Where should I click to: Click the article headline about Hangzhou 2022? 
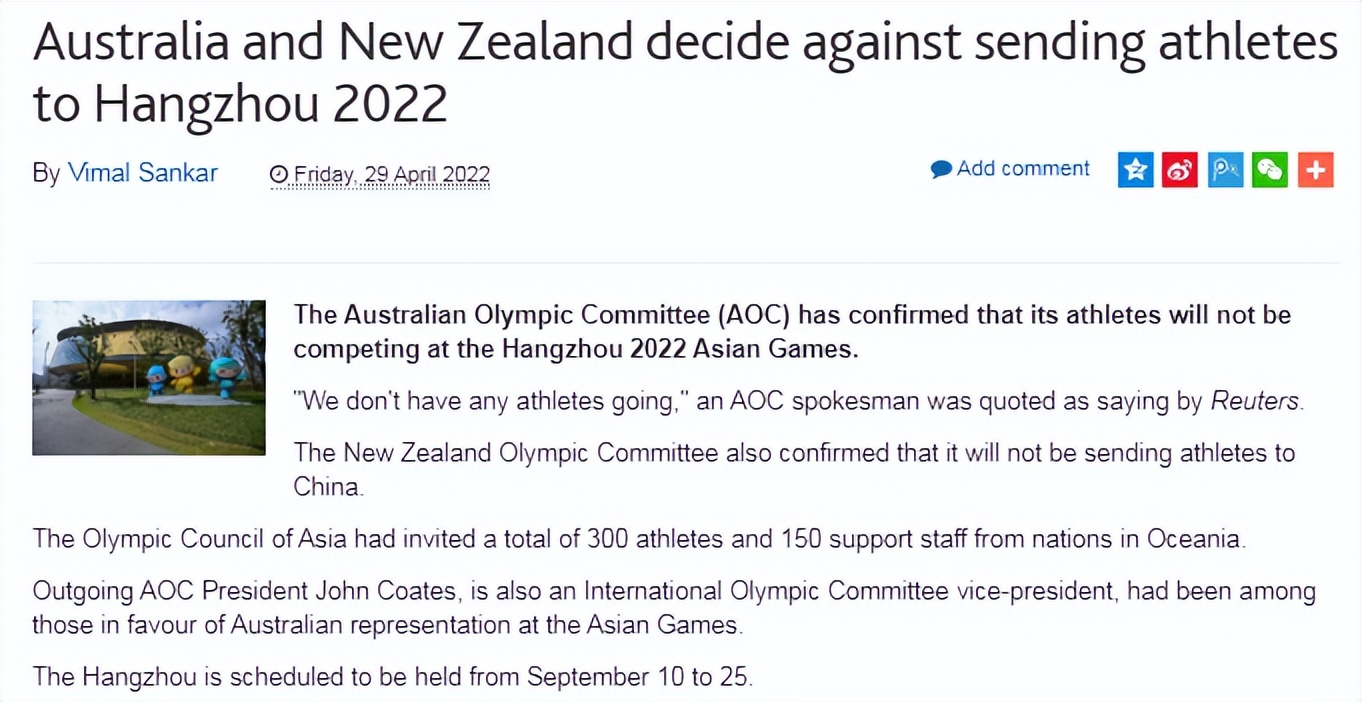pos(684,73)
